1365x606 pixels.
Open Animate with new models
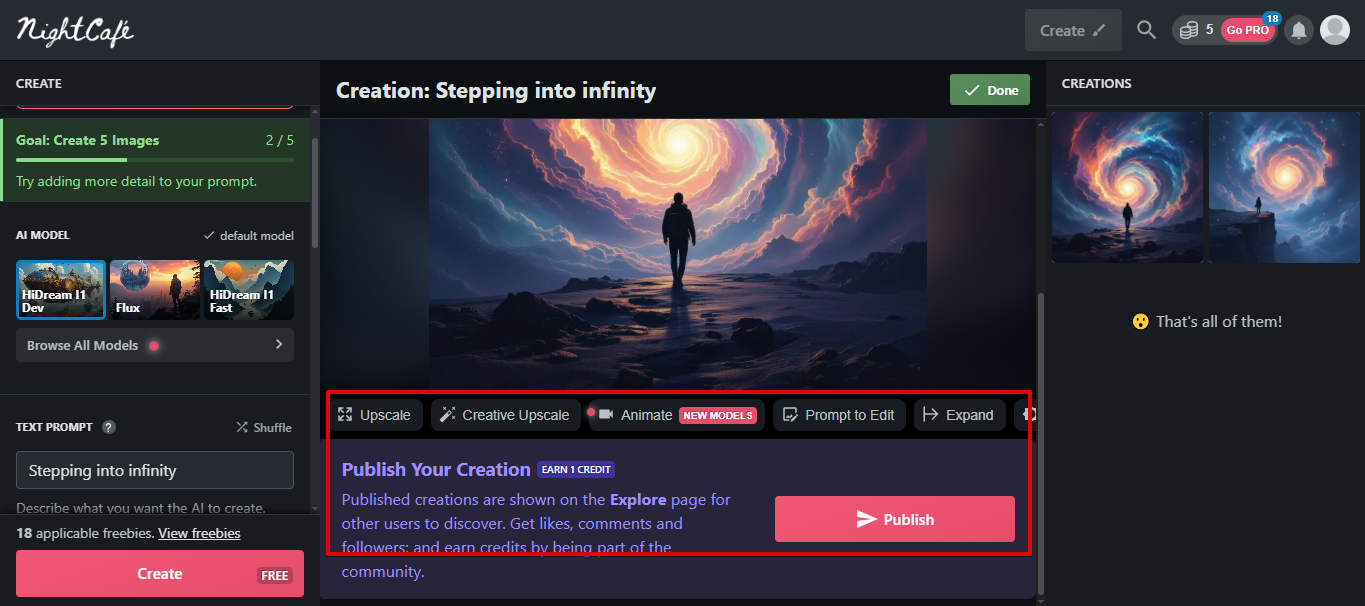677,415
